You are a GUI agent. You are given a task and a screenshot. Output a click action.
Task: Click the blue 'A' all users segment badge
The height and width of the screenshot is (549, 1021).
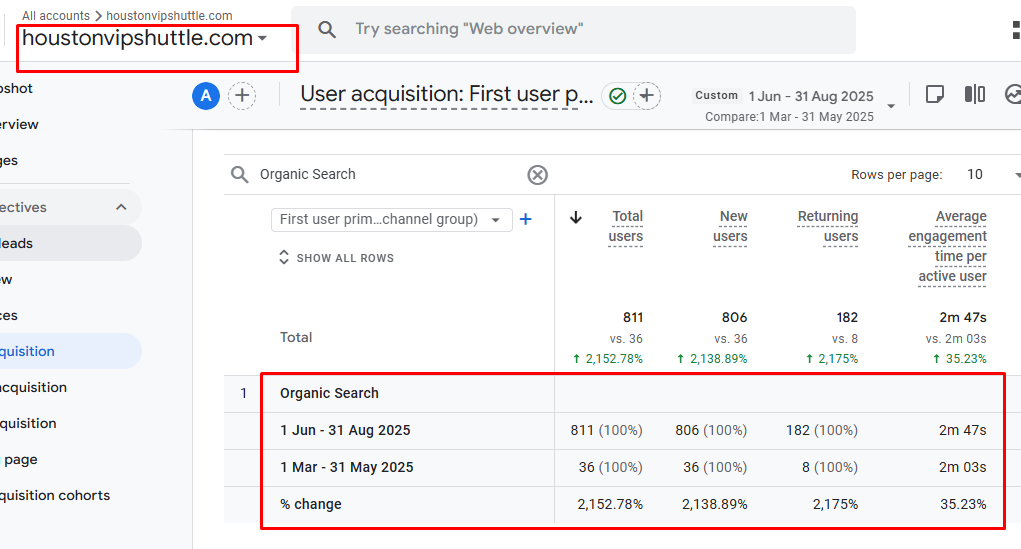(x=206, y=96)
